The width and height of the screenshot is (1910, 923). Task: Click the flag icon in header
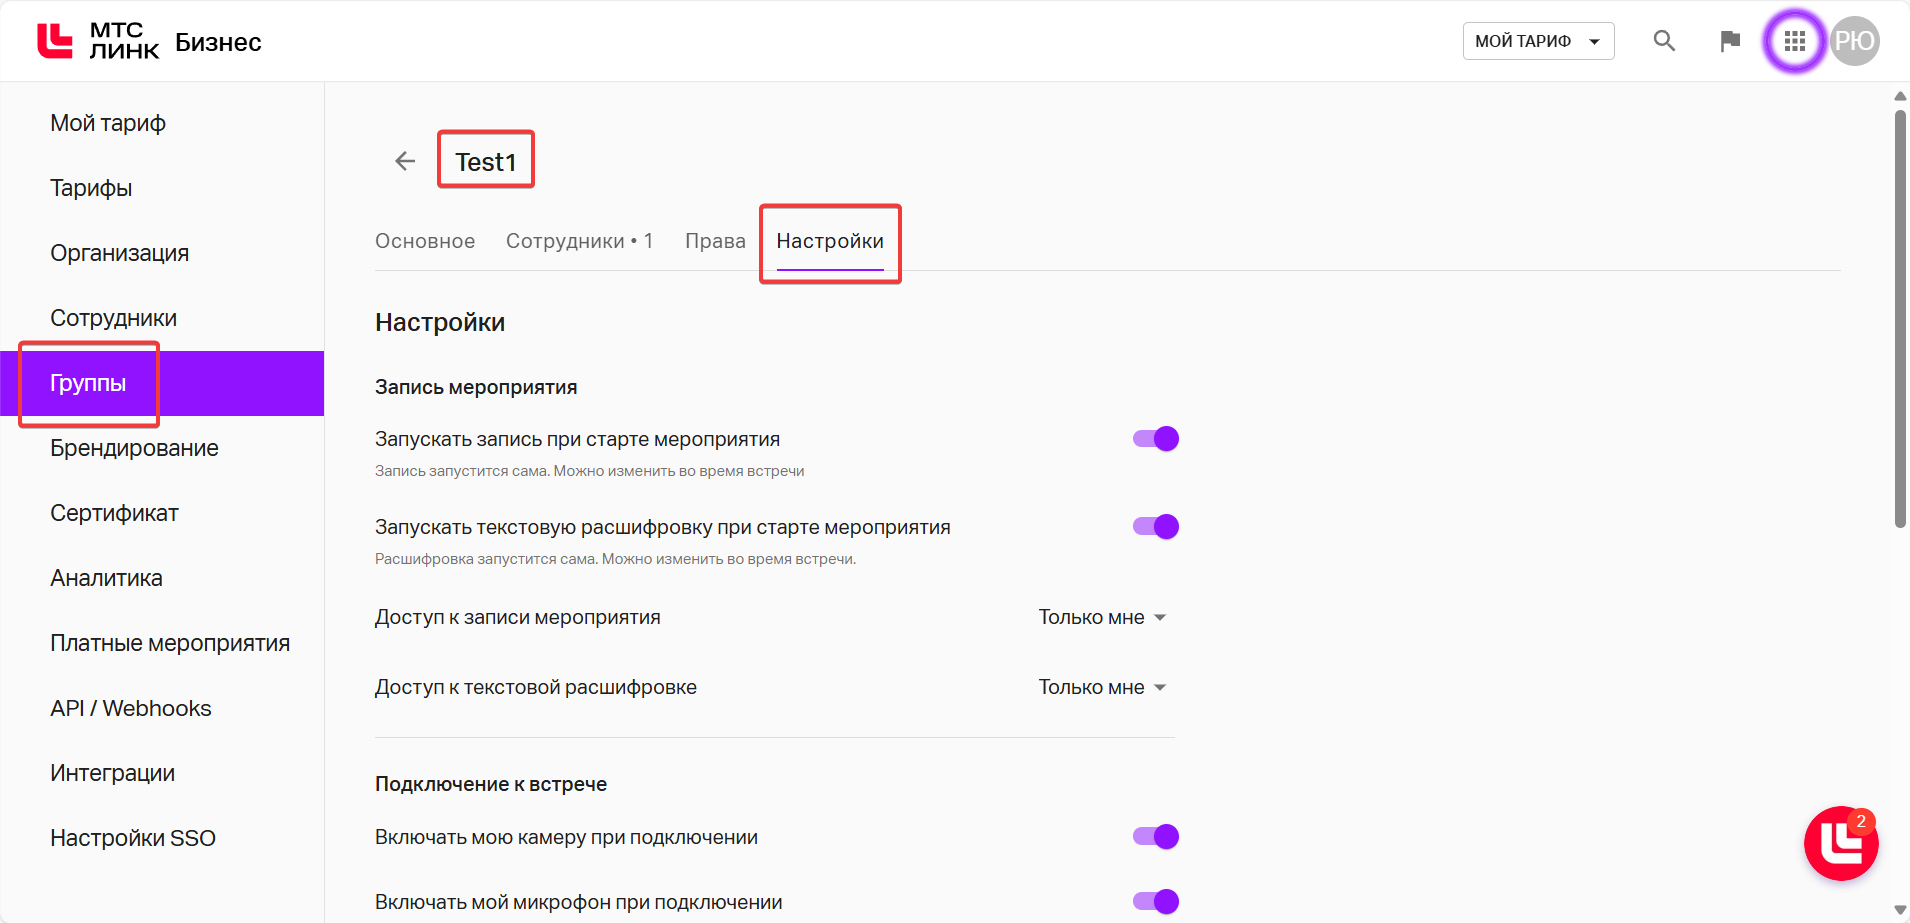pyautogui.click(x=1730, y=41)
